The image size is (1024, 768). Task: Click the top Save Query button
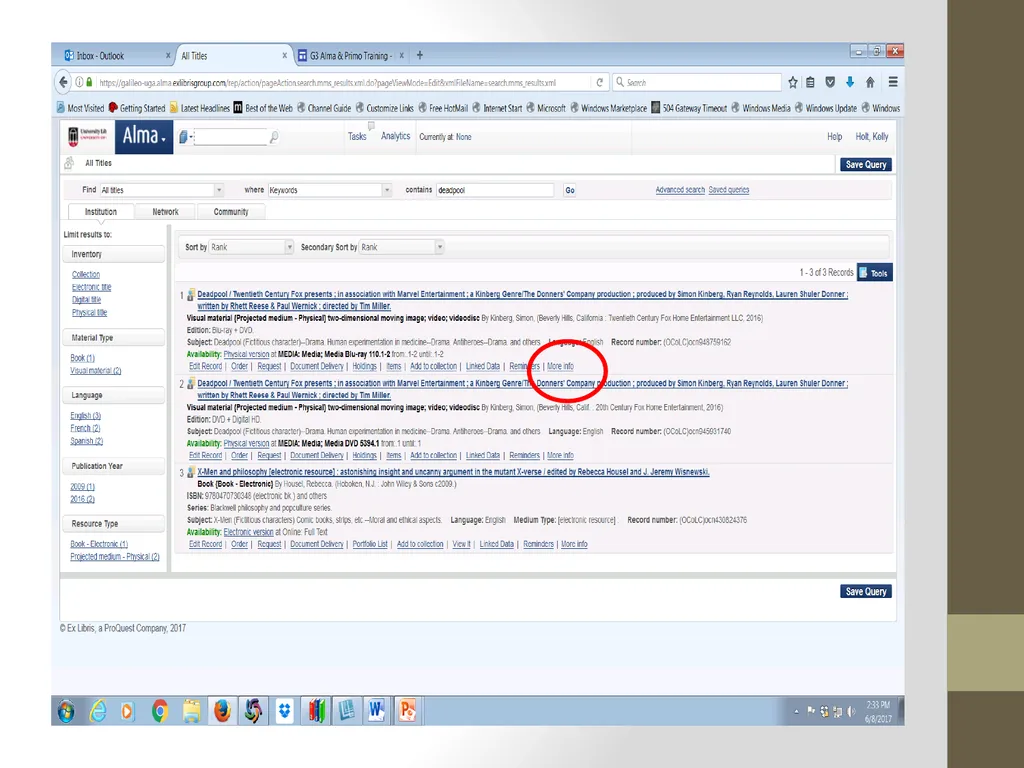click(865, 165)
